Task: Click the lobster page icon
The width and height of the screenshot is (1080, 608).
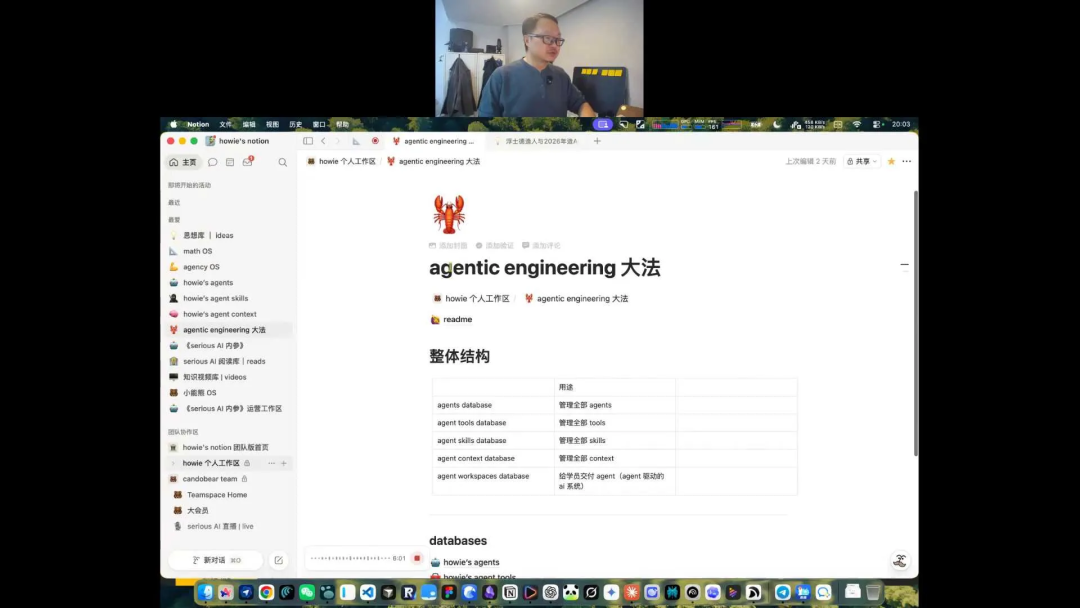Action: pyautogui.click(x=449, y=214)
